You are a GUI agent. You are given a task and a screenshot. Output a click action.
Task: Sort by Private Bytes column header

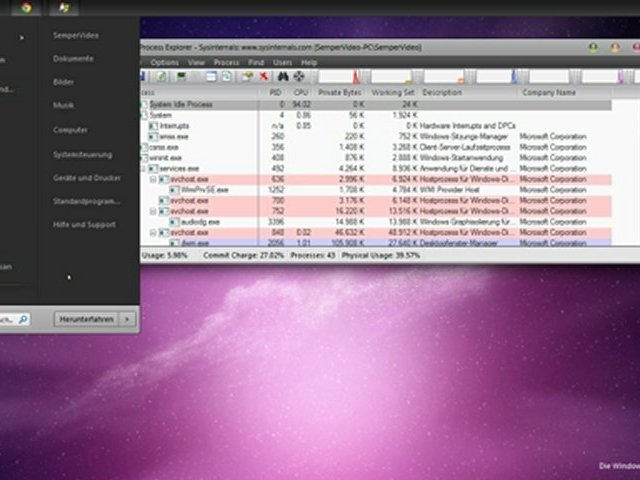coord(340,93)
